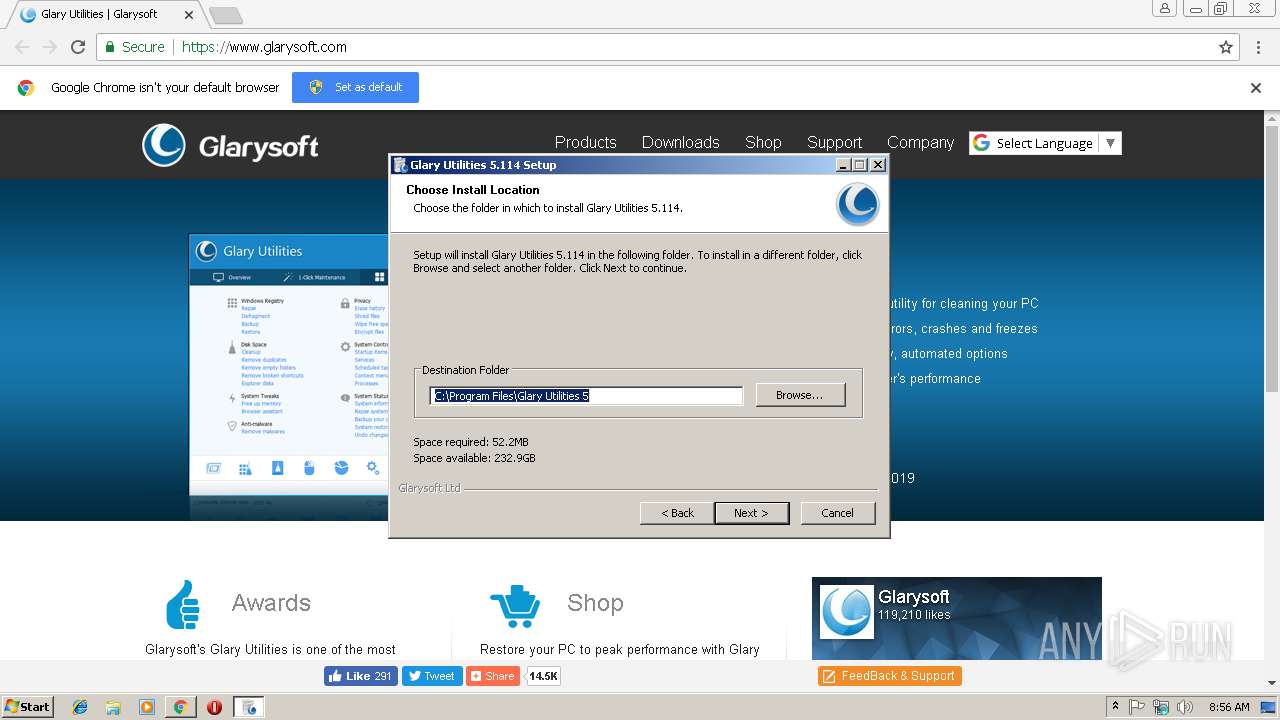Click the Glary logo in installer header

coord(858,204)
